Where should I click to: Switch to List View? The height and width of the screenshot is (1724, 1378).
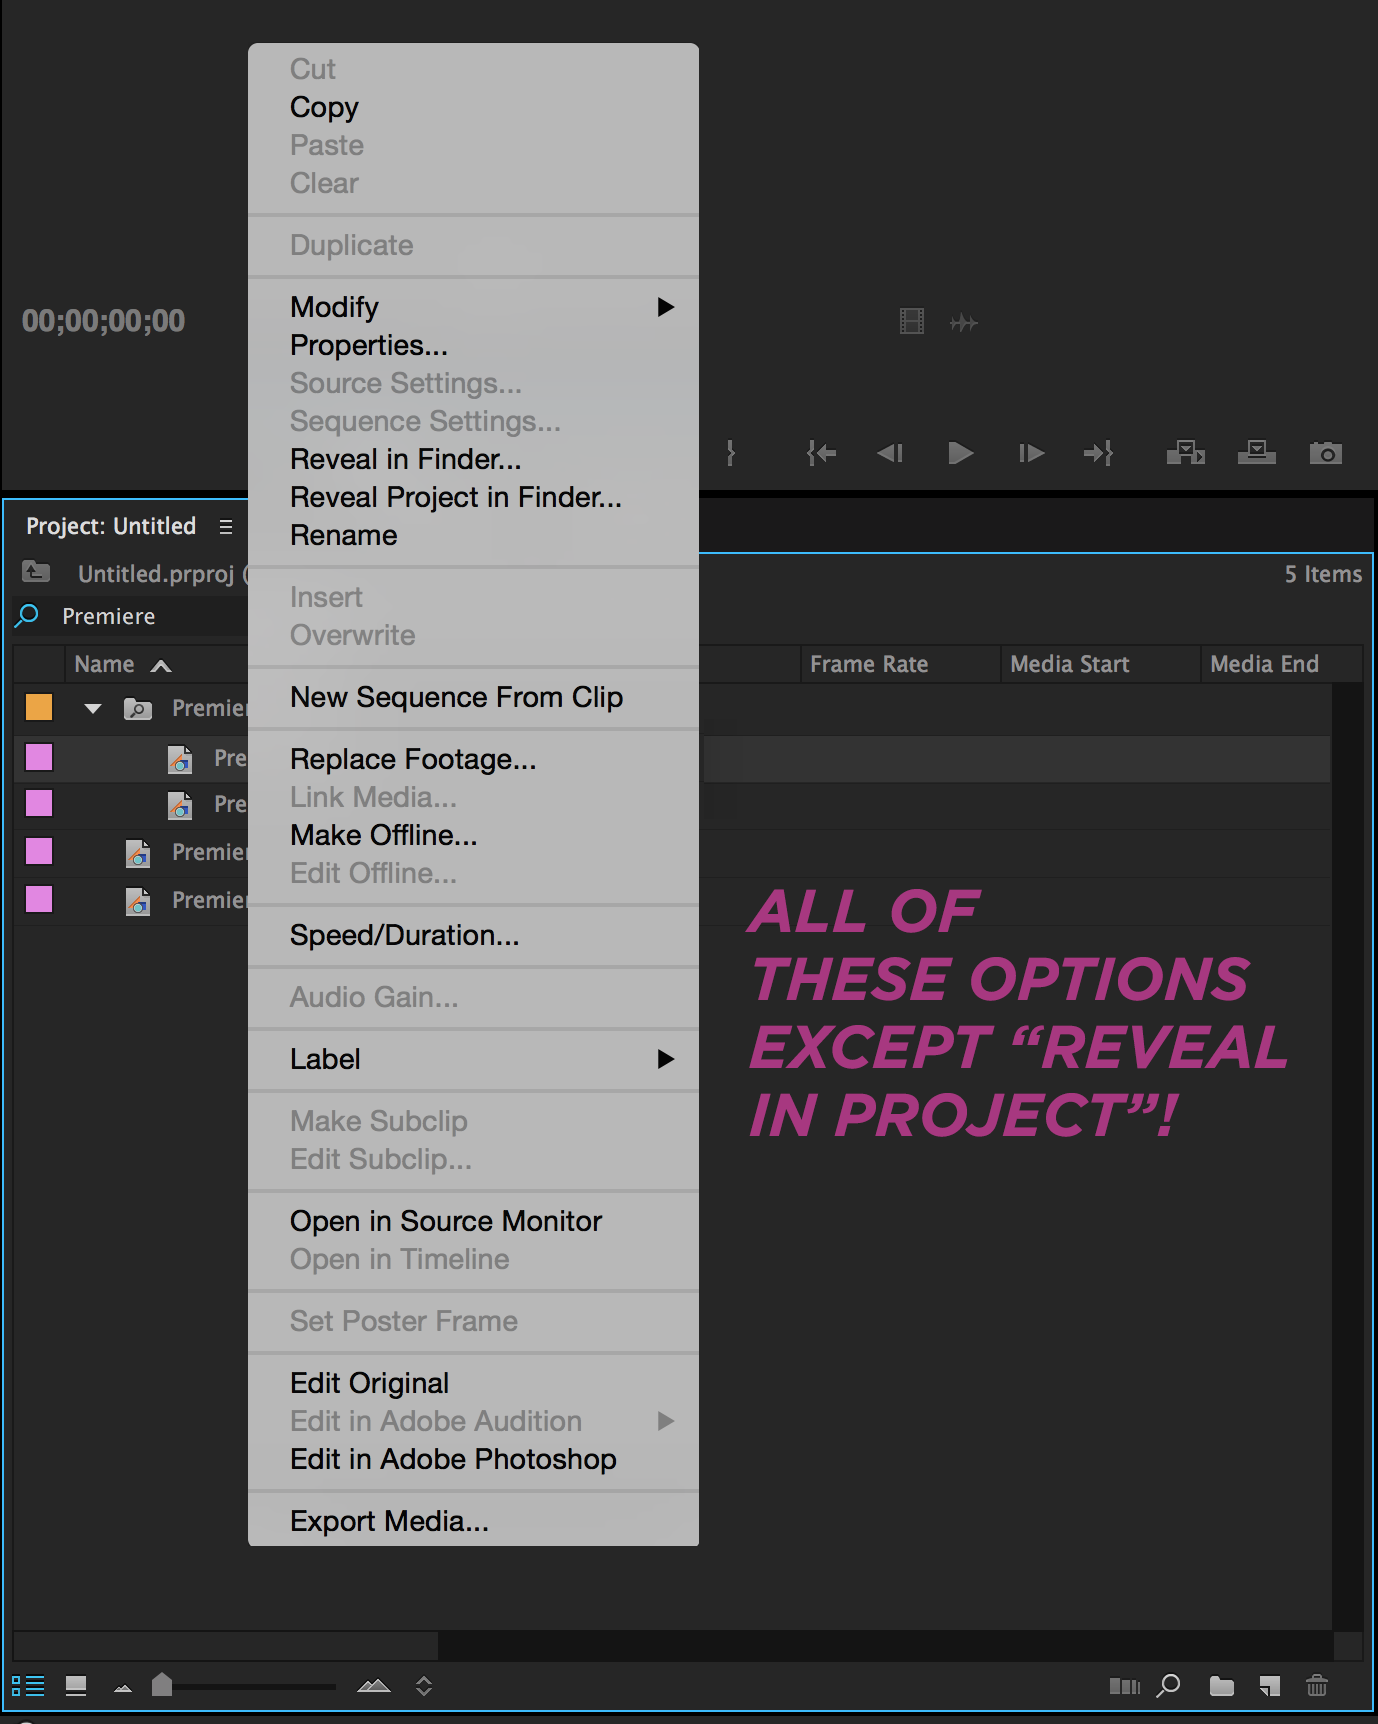point(28,1686)
